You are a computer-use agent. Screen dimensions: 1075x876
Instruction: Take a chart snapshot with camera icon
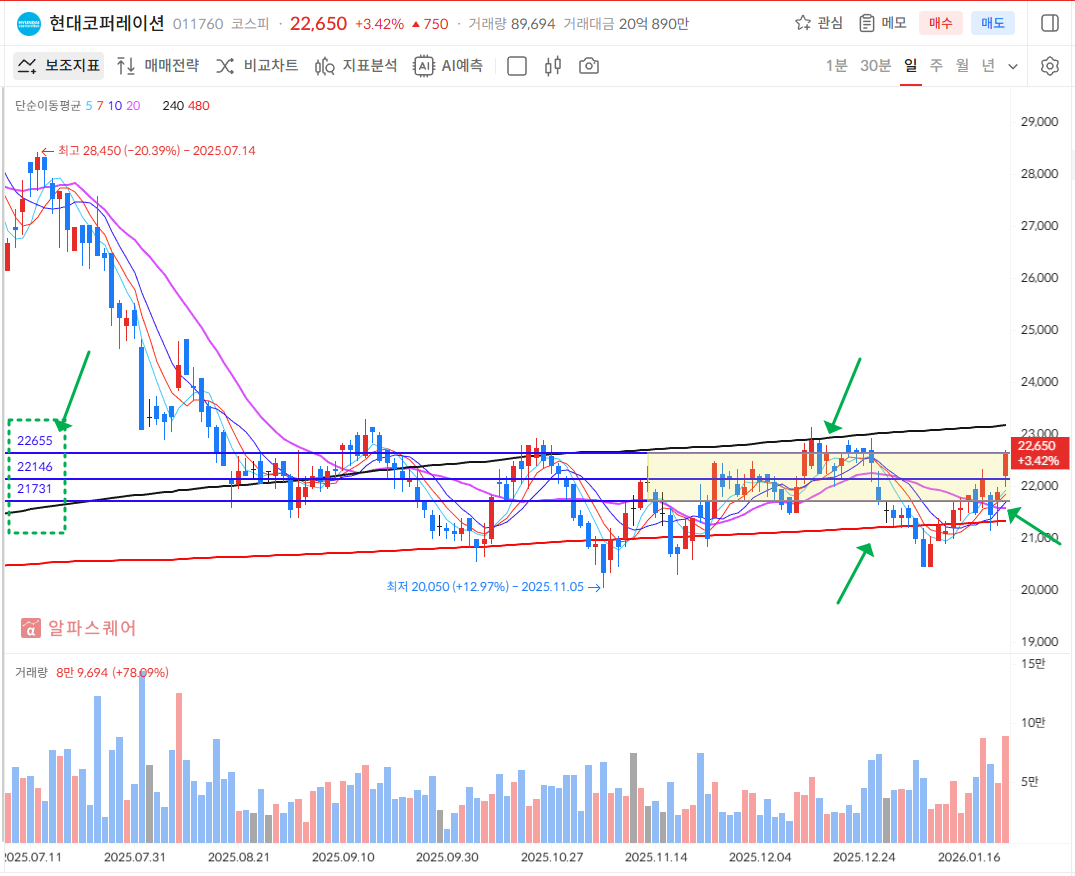point(589,66)
